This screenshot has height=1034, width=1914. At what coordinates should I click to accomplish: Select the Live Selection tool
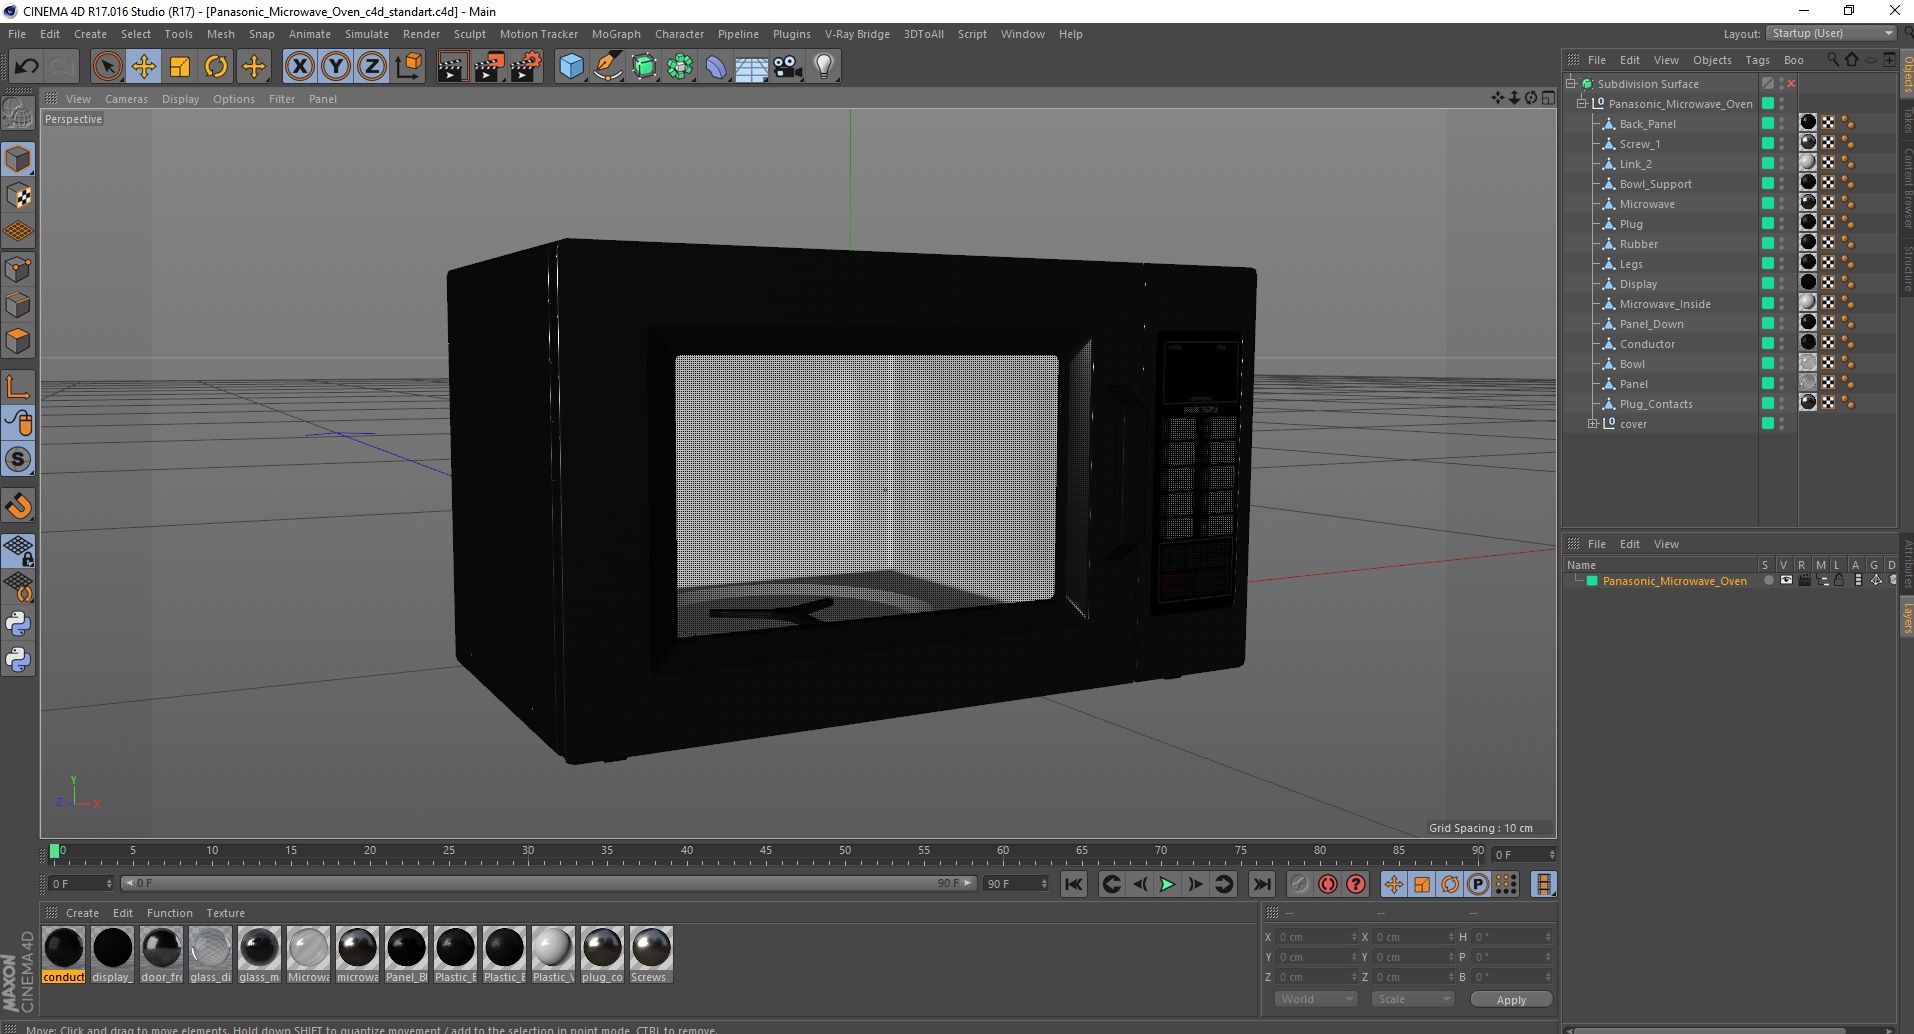107,67
